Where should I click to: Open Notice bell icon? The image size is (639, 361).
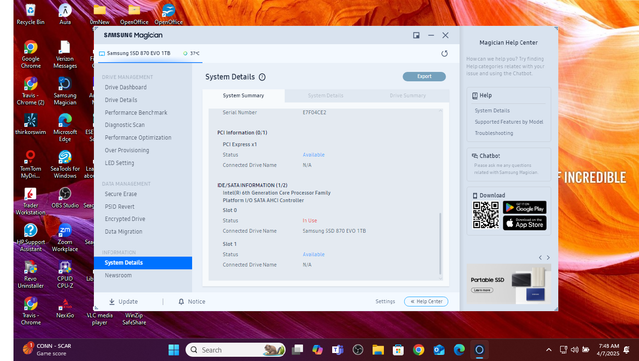click(181, 302)
